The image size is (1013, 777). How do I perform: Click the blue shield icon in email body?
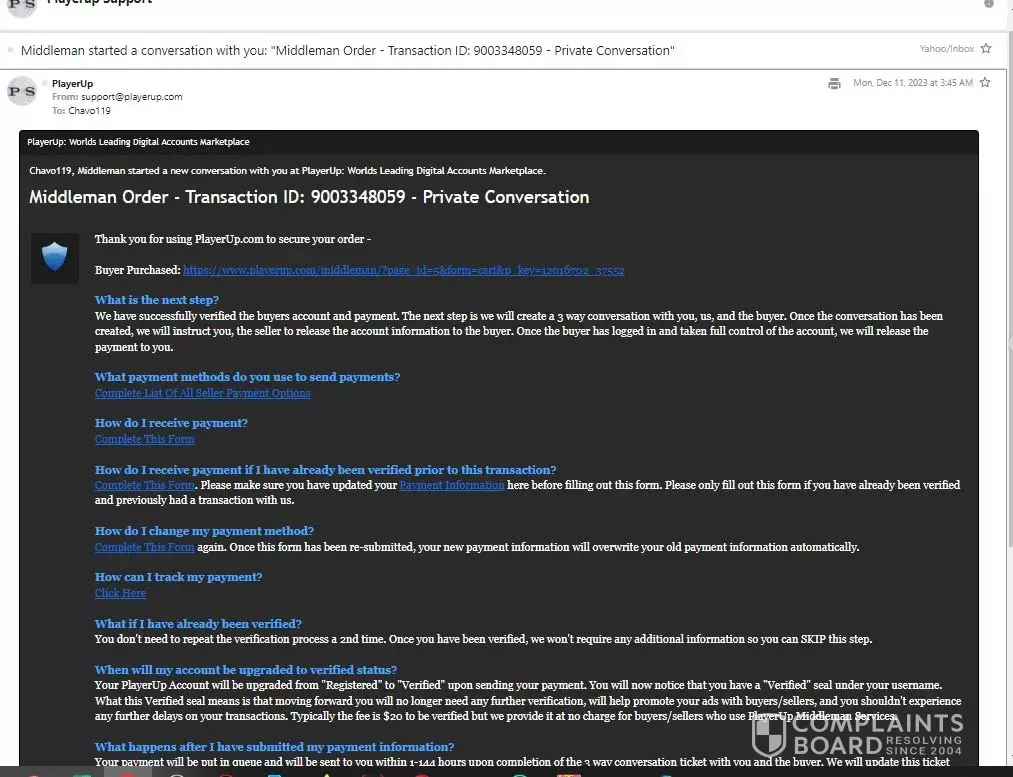click(54, 258)
